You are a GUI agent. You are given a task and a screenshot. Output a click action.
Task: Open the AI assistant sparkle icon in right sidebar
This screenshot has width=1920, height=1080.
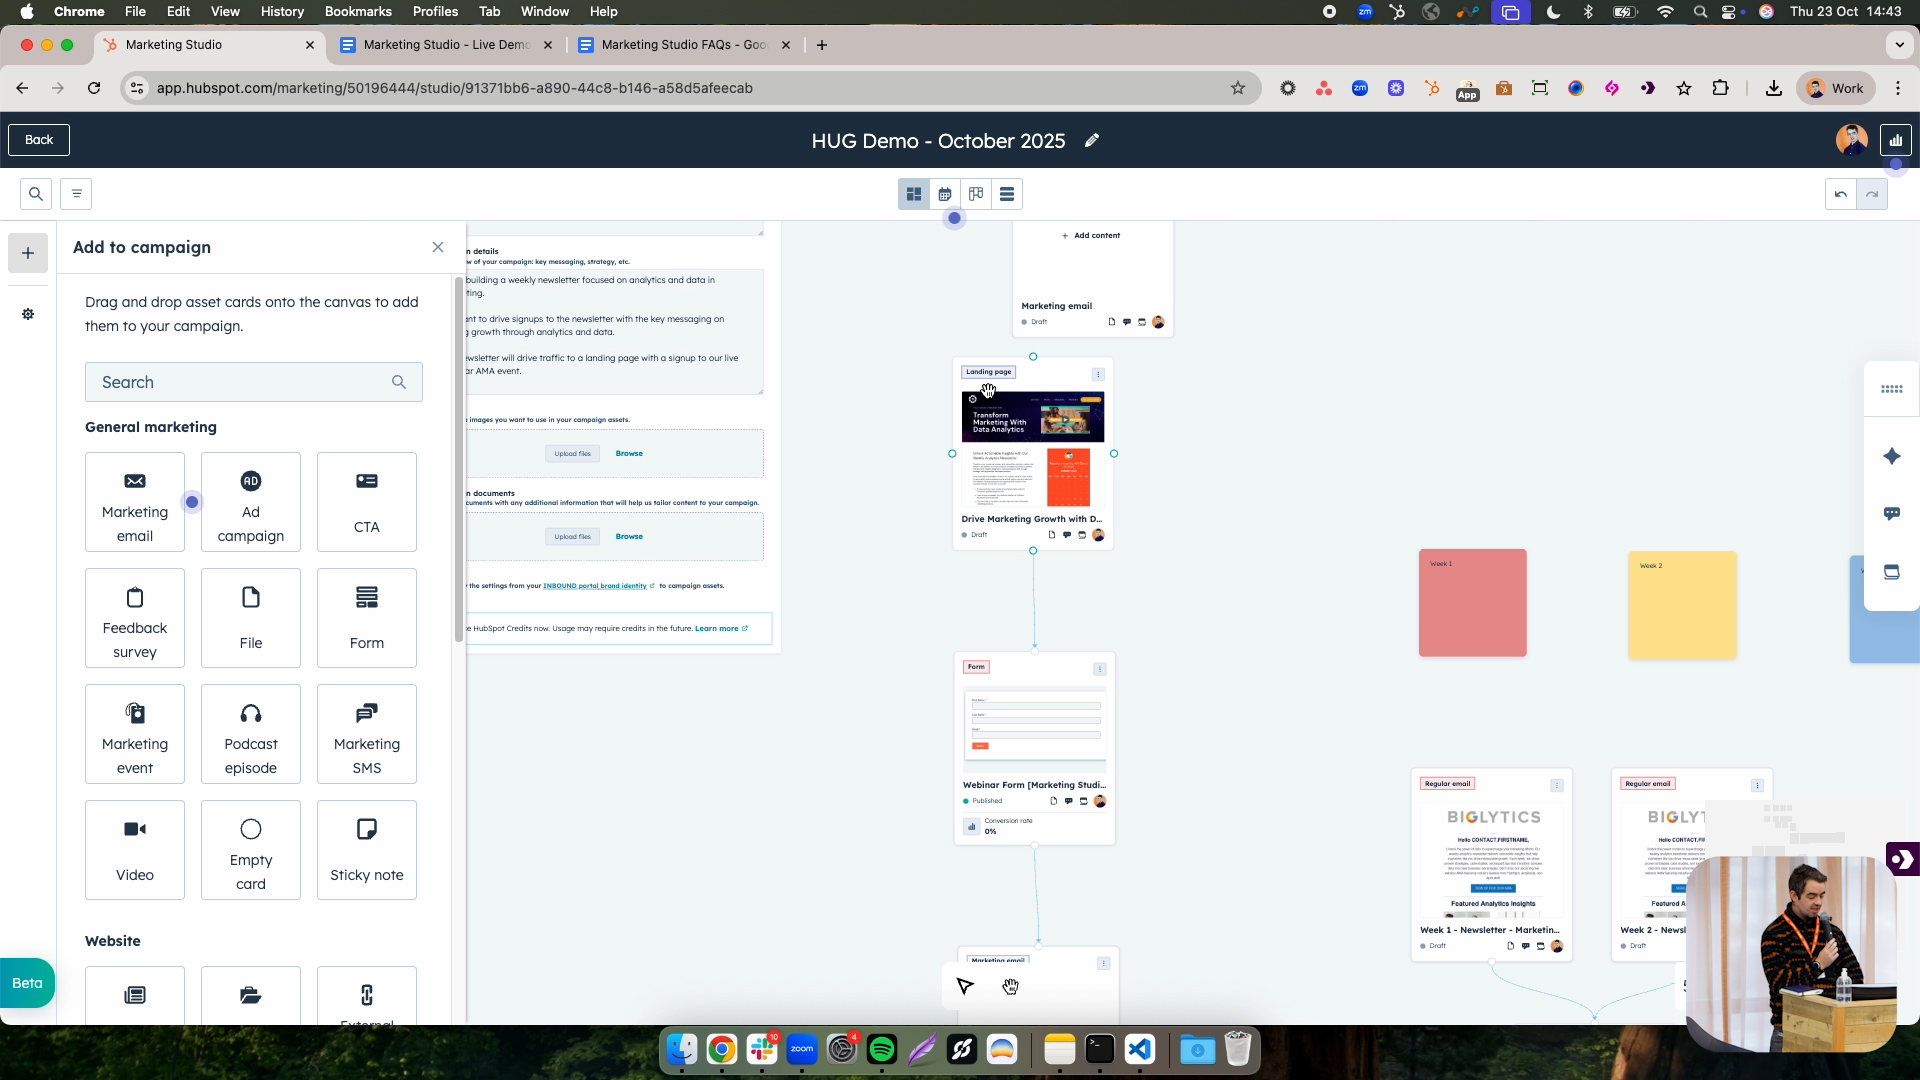[1892, 457]
